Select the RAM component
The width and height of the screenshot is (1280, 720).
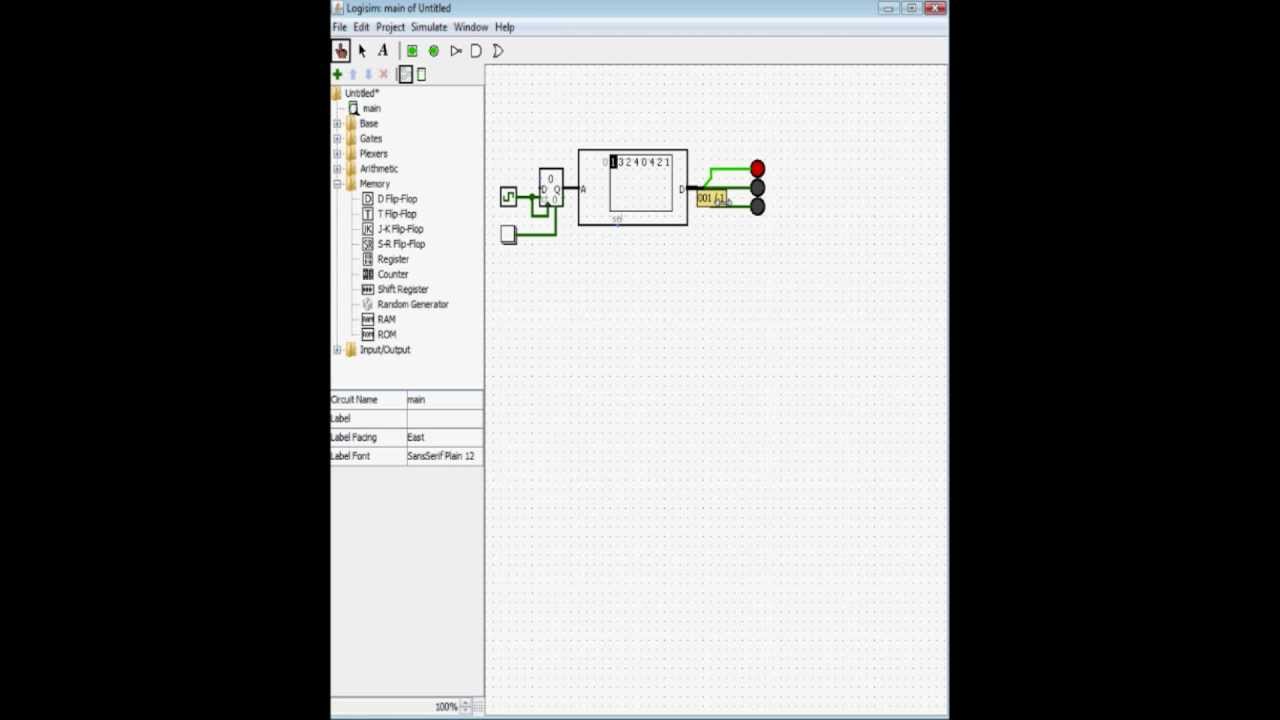(379, 319)
